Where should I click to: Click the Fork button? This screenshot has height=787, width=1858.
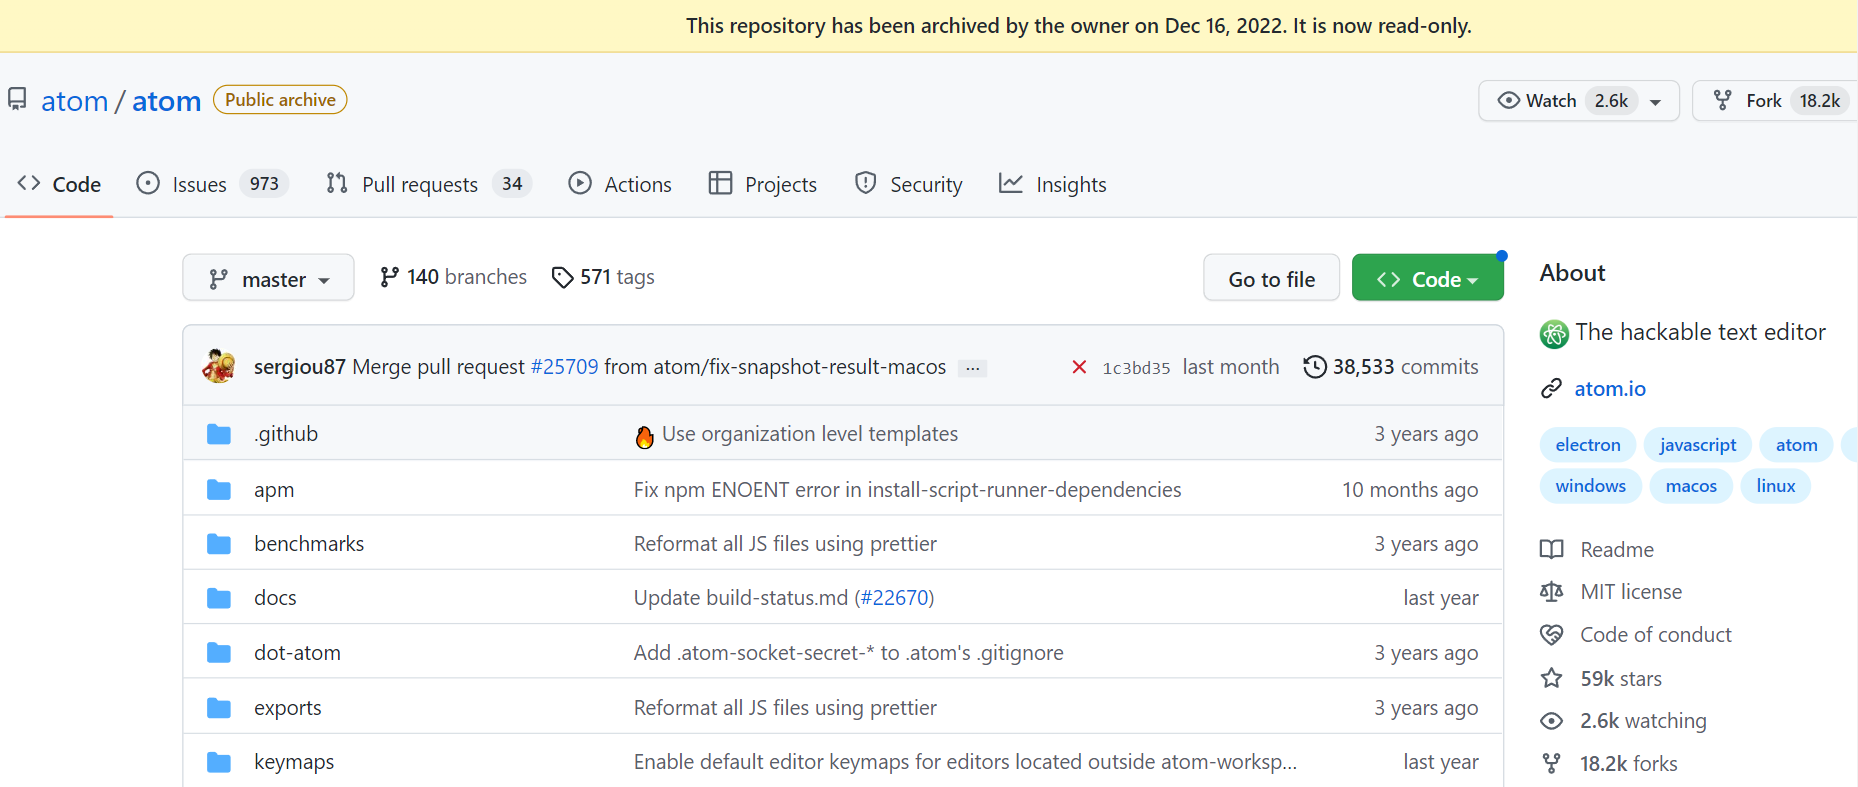point(1775,101)
